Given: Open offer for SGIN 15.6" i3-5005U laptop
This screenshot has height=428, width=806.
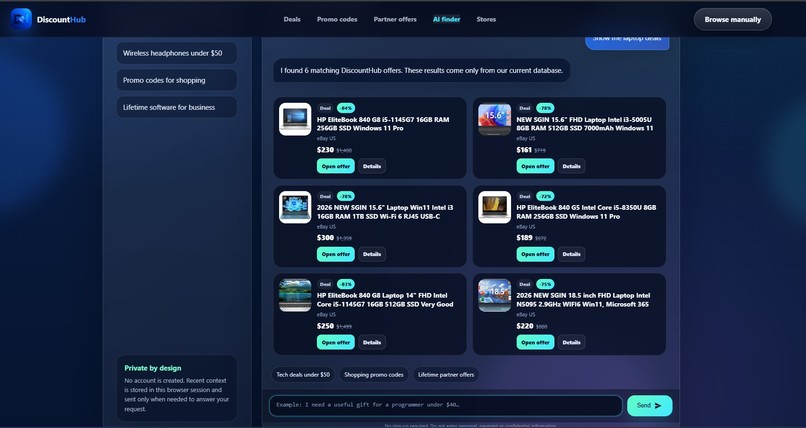Looking at the screenshot, I should 535,166.
